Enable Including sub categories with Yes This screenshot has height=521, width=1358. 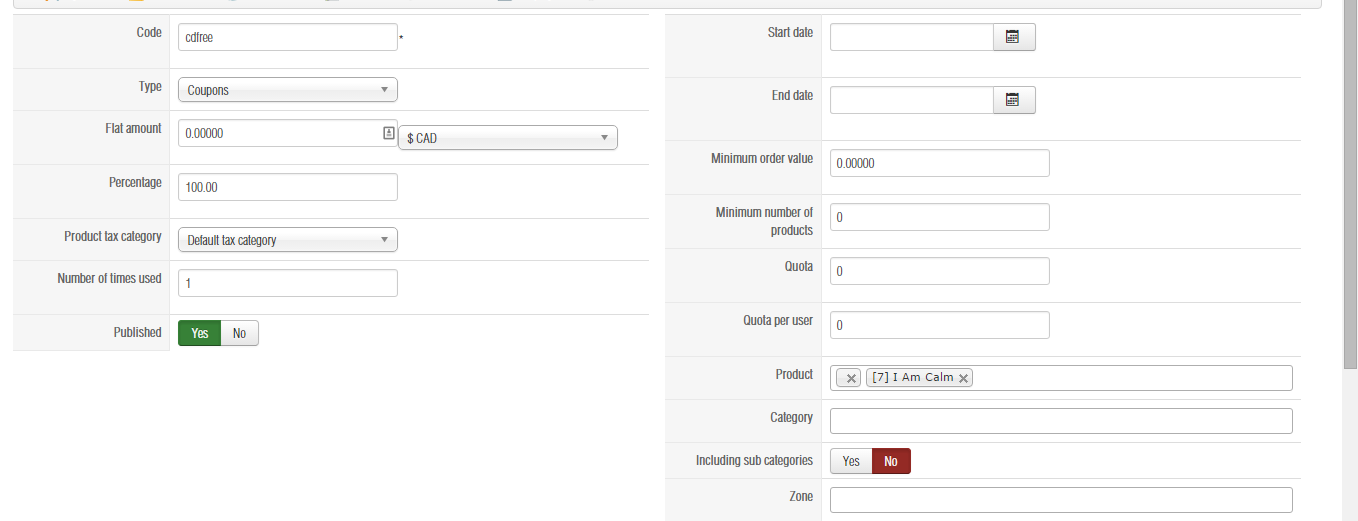[x=851, y=461]
